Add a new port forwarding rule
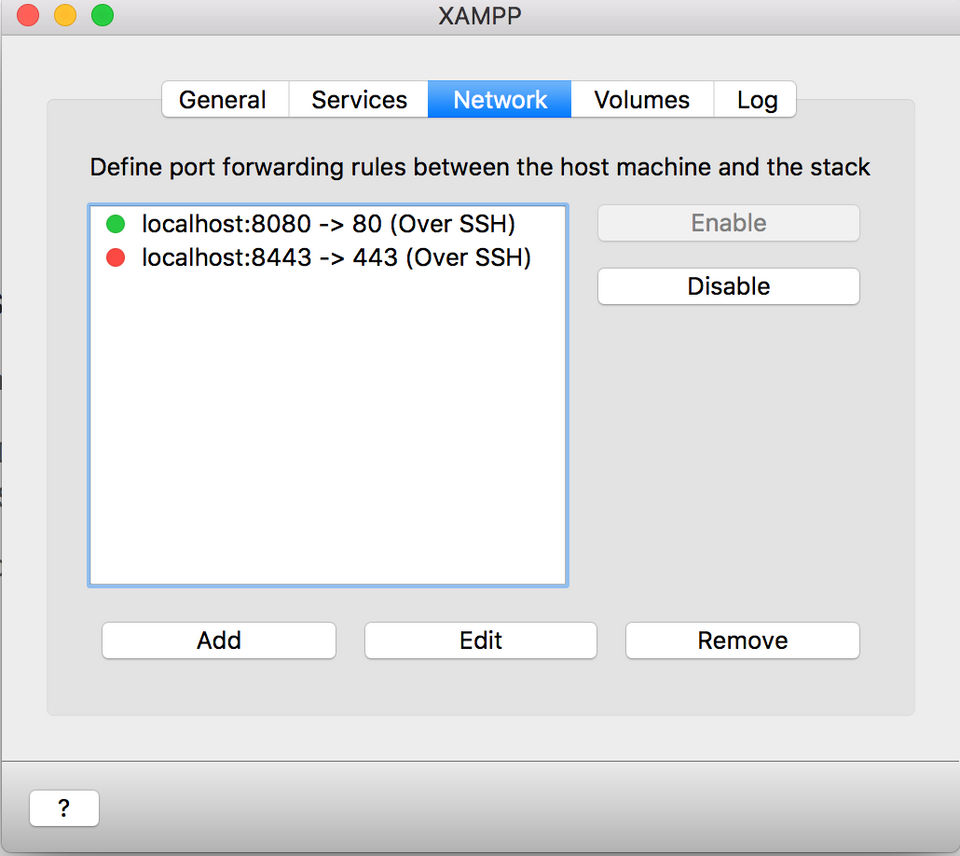This screenshot has height=856, width=960. click(x=219, y=640)
